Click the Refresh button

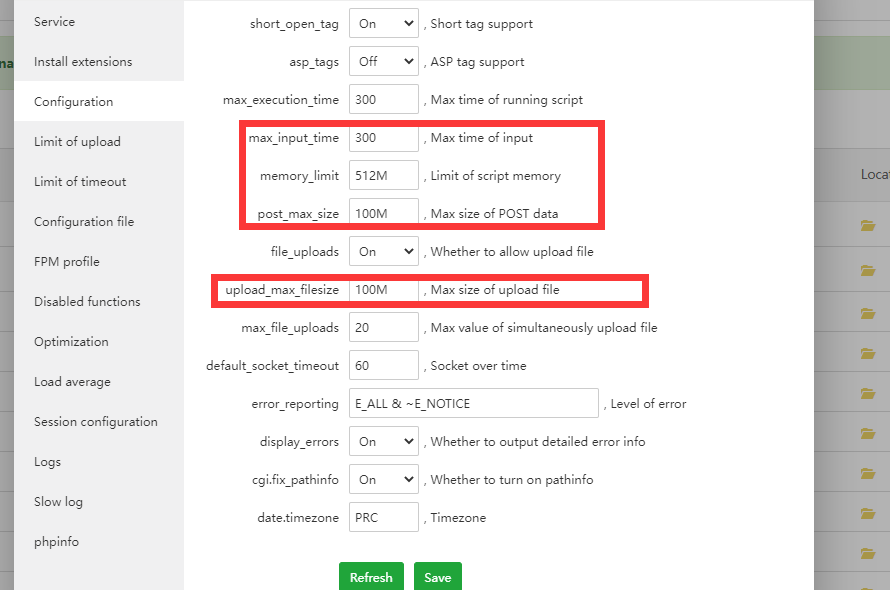(371, 577)
